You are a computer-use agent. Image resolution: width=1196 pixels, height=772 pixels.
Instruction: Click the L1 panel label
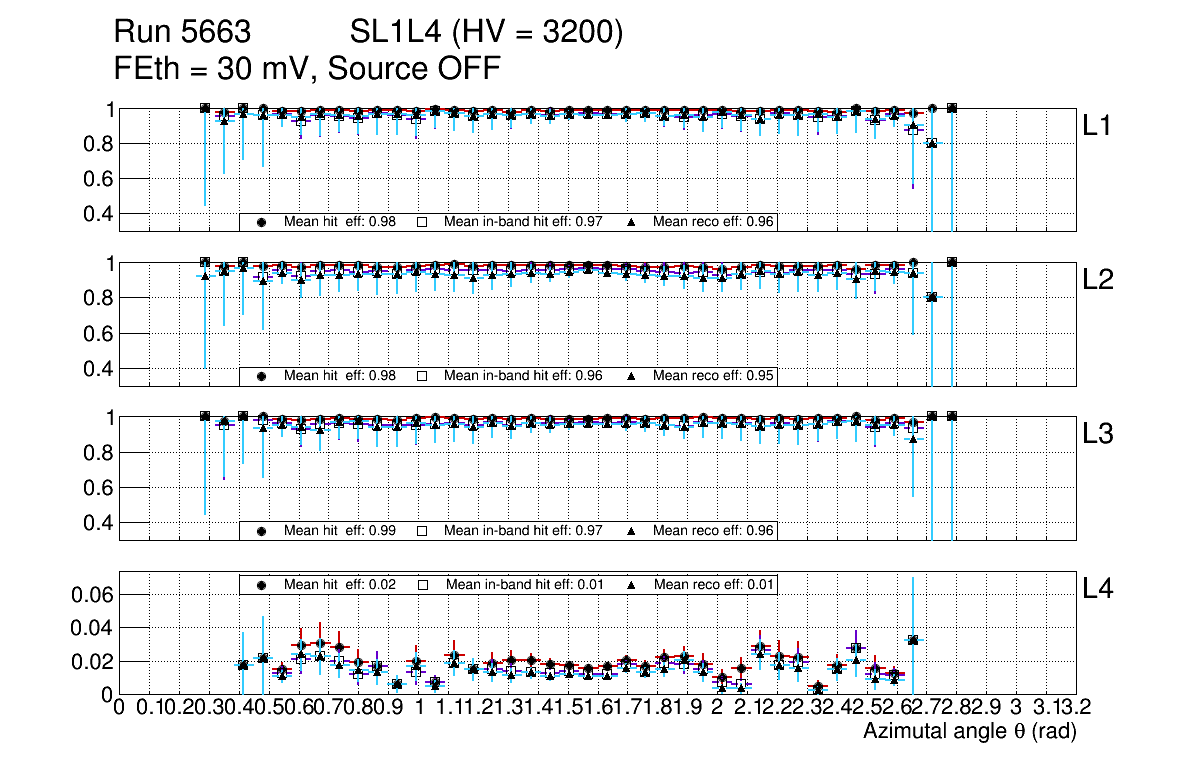click(x=1100, y=126)
